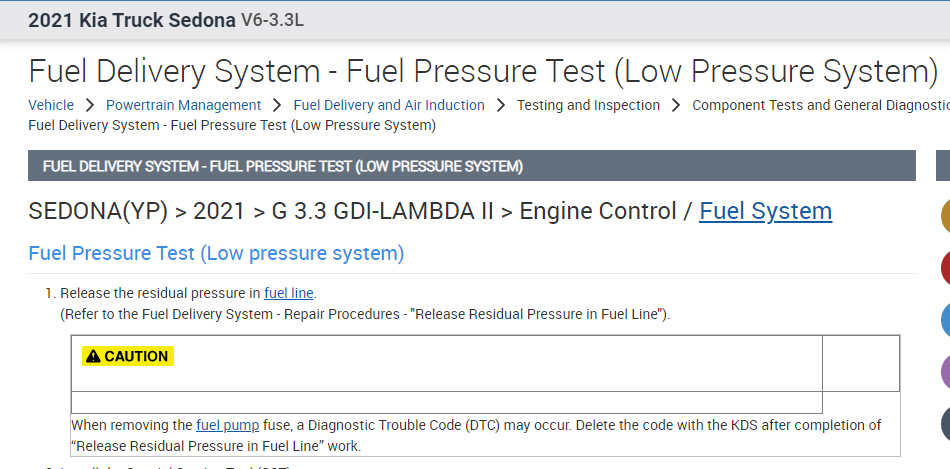The width and height of the screenshot is (950, 469).
Task: Click chevron after Powertrain Management breadcrumb
Action: point(277,105)
